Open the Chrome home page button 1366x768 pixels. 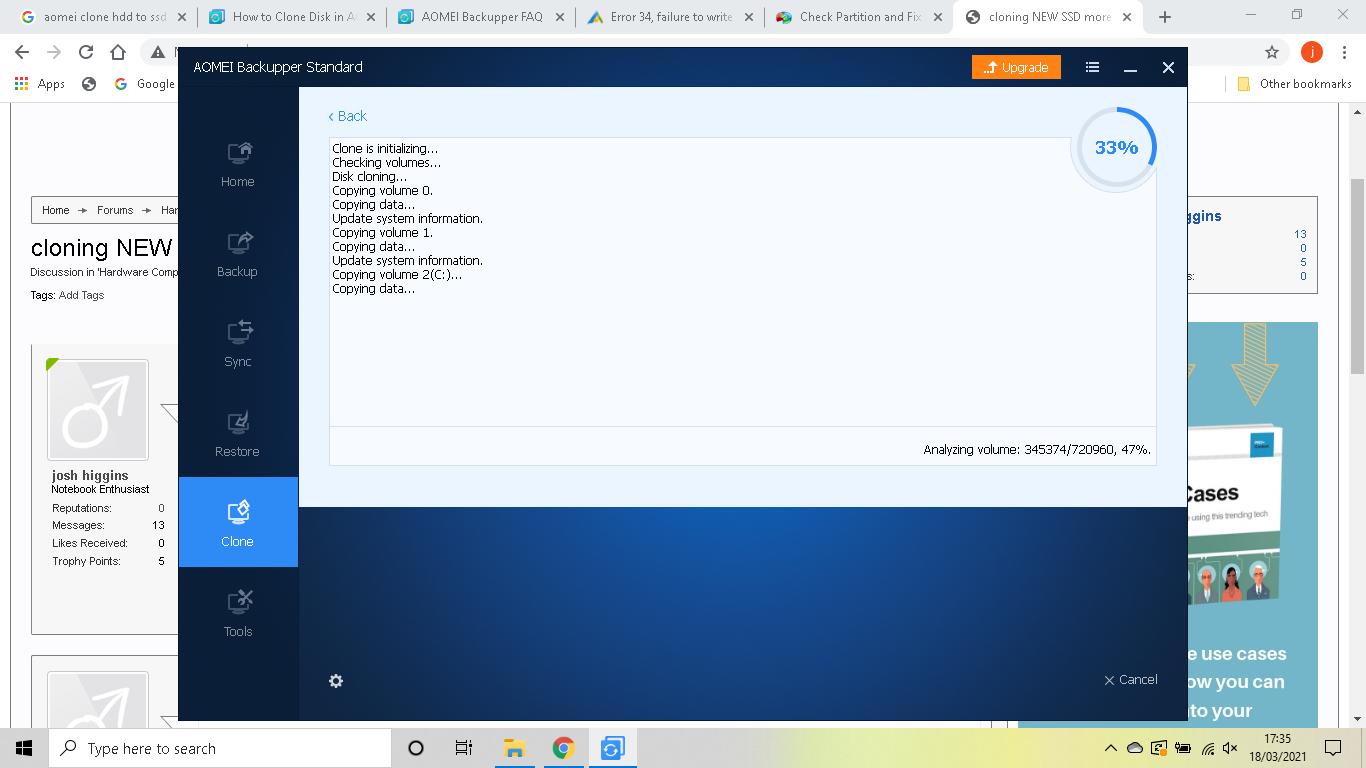118,52
